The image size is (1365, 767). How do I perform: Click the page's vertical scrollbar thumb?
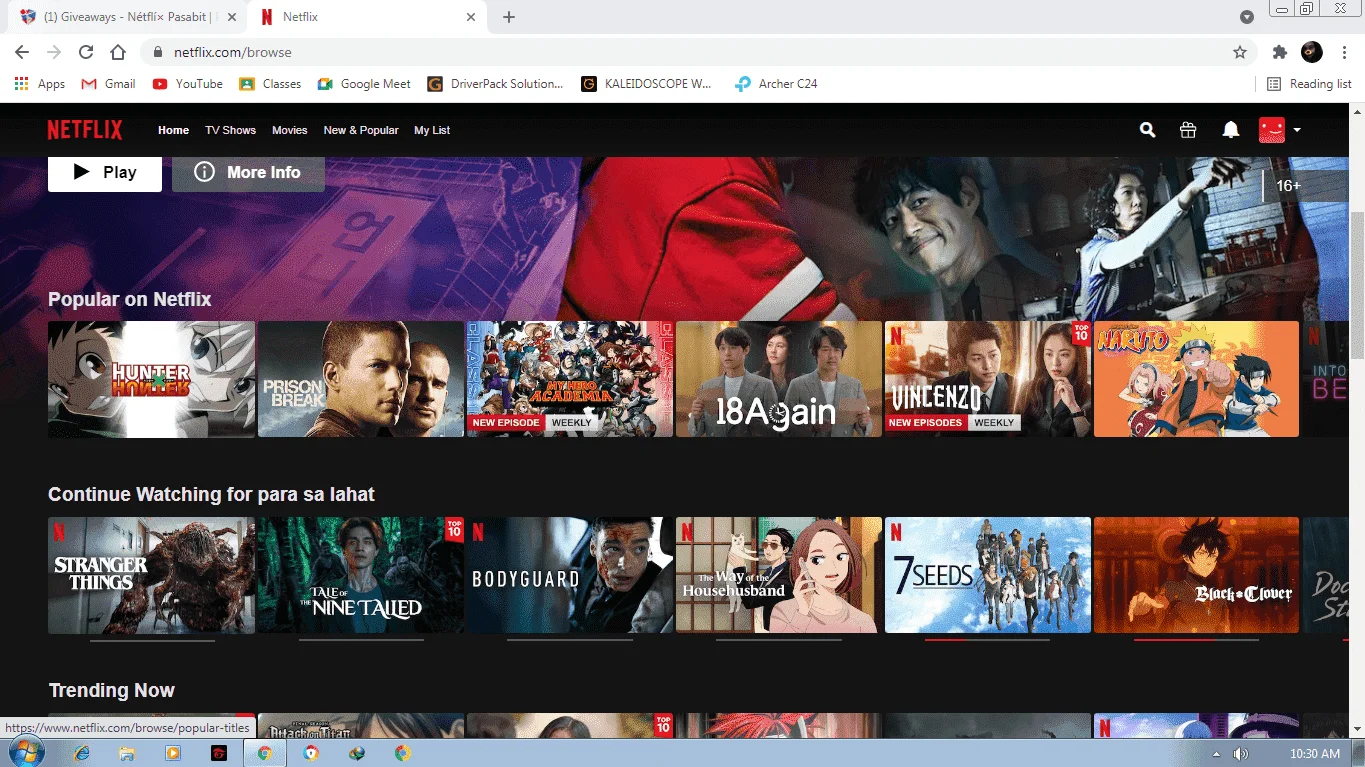click(x=1357, y=286)
